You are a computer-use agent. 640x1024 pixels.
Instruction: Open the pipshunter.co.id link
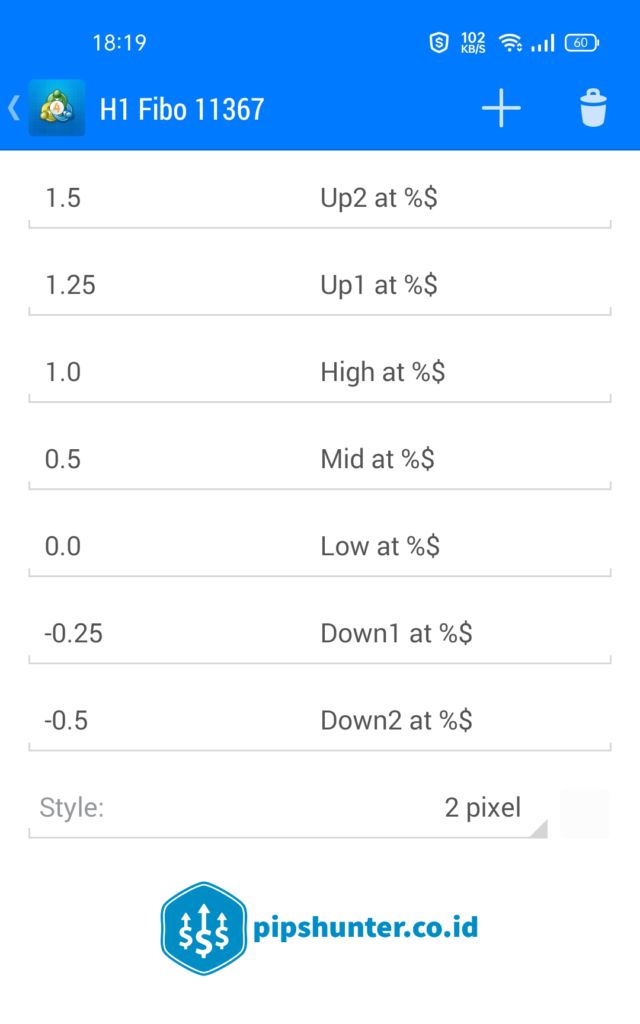pyautogui.click(x=367, y=928)
